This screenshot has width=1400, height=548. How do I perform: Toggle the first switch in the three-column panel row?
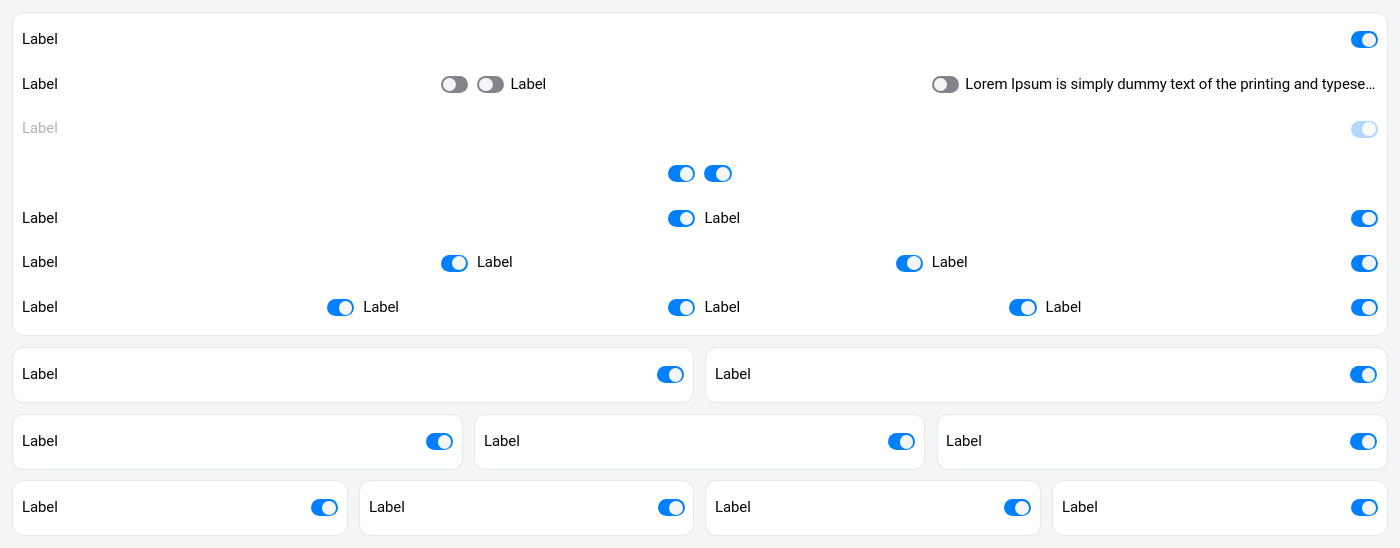click(x=454, y=263)
